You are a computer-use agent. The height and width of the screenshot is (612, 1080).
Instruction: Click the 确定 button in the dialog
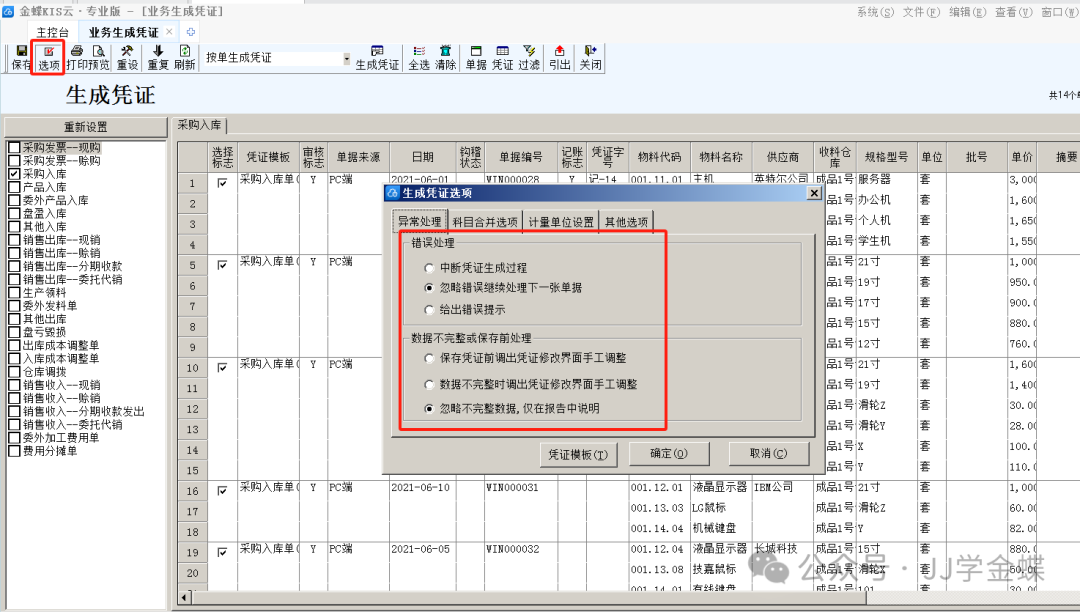coord(668,454)
